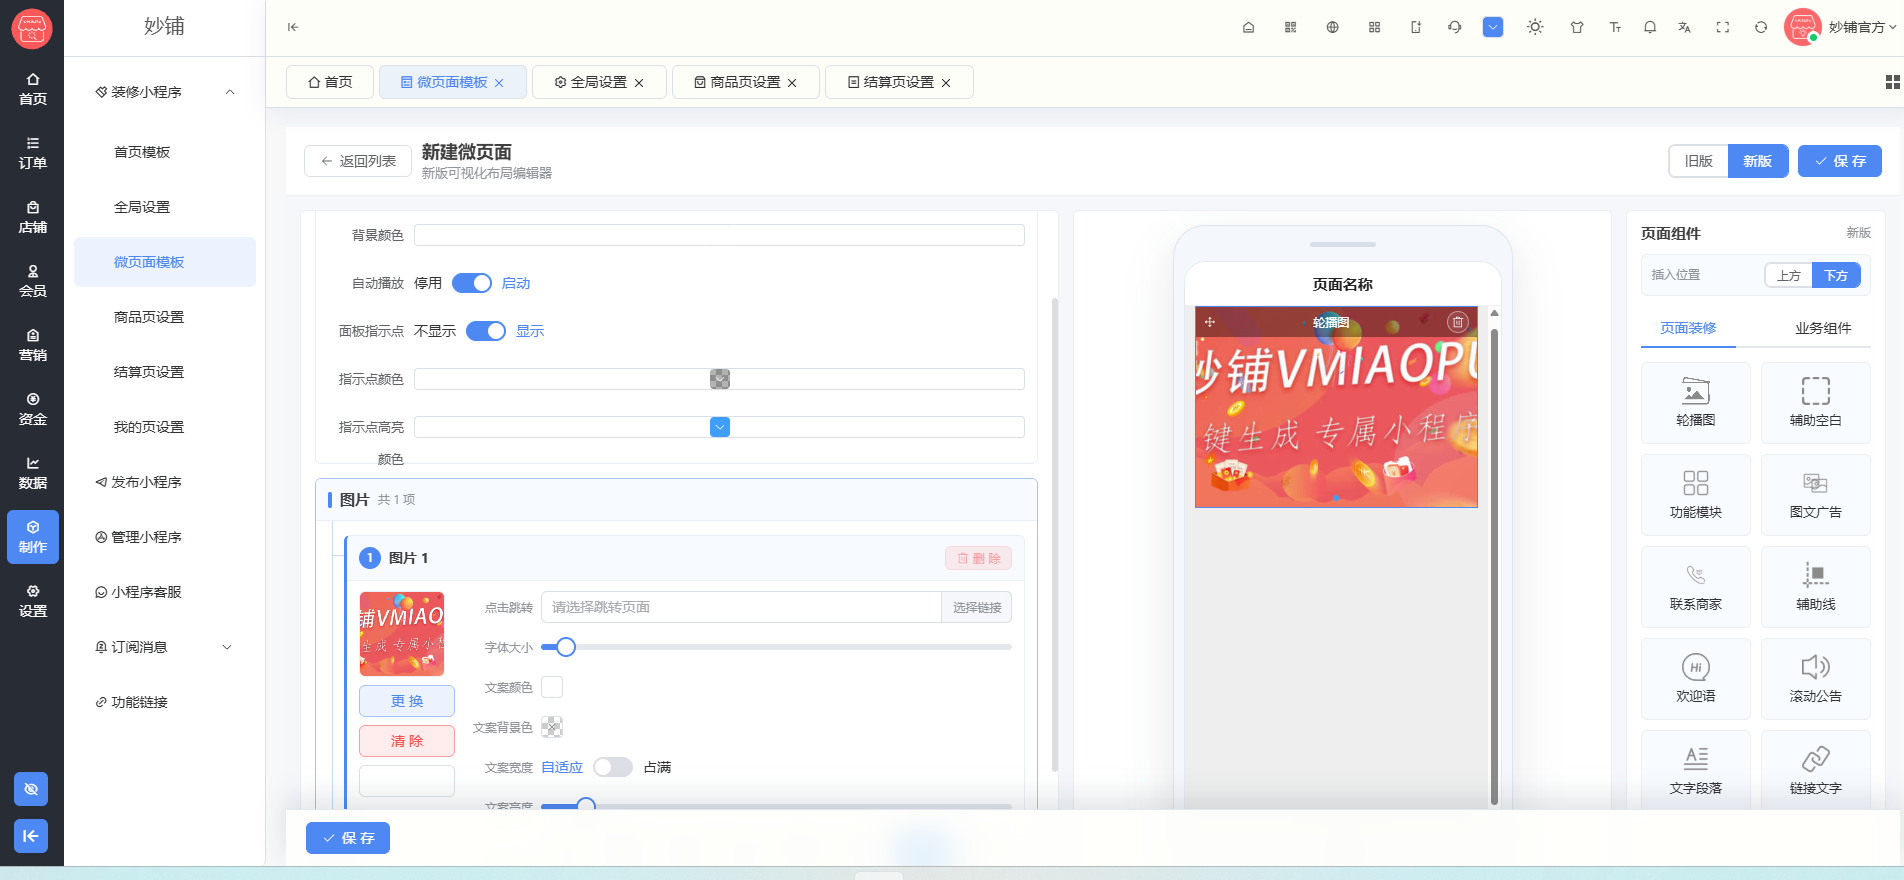Add the 图文广告 image-text ad component
The image size is (1904, 880).
1815,495
